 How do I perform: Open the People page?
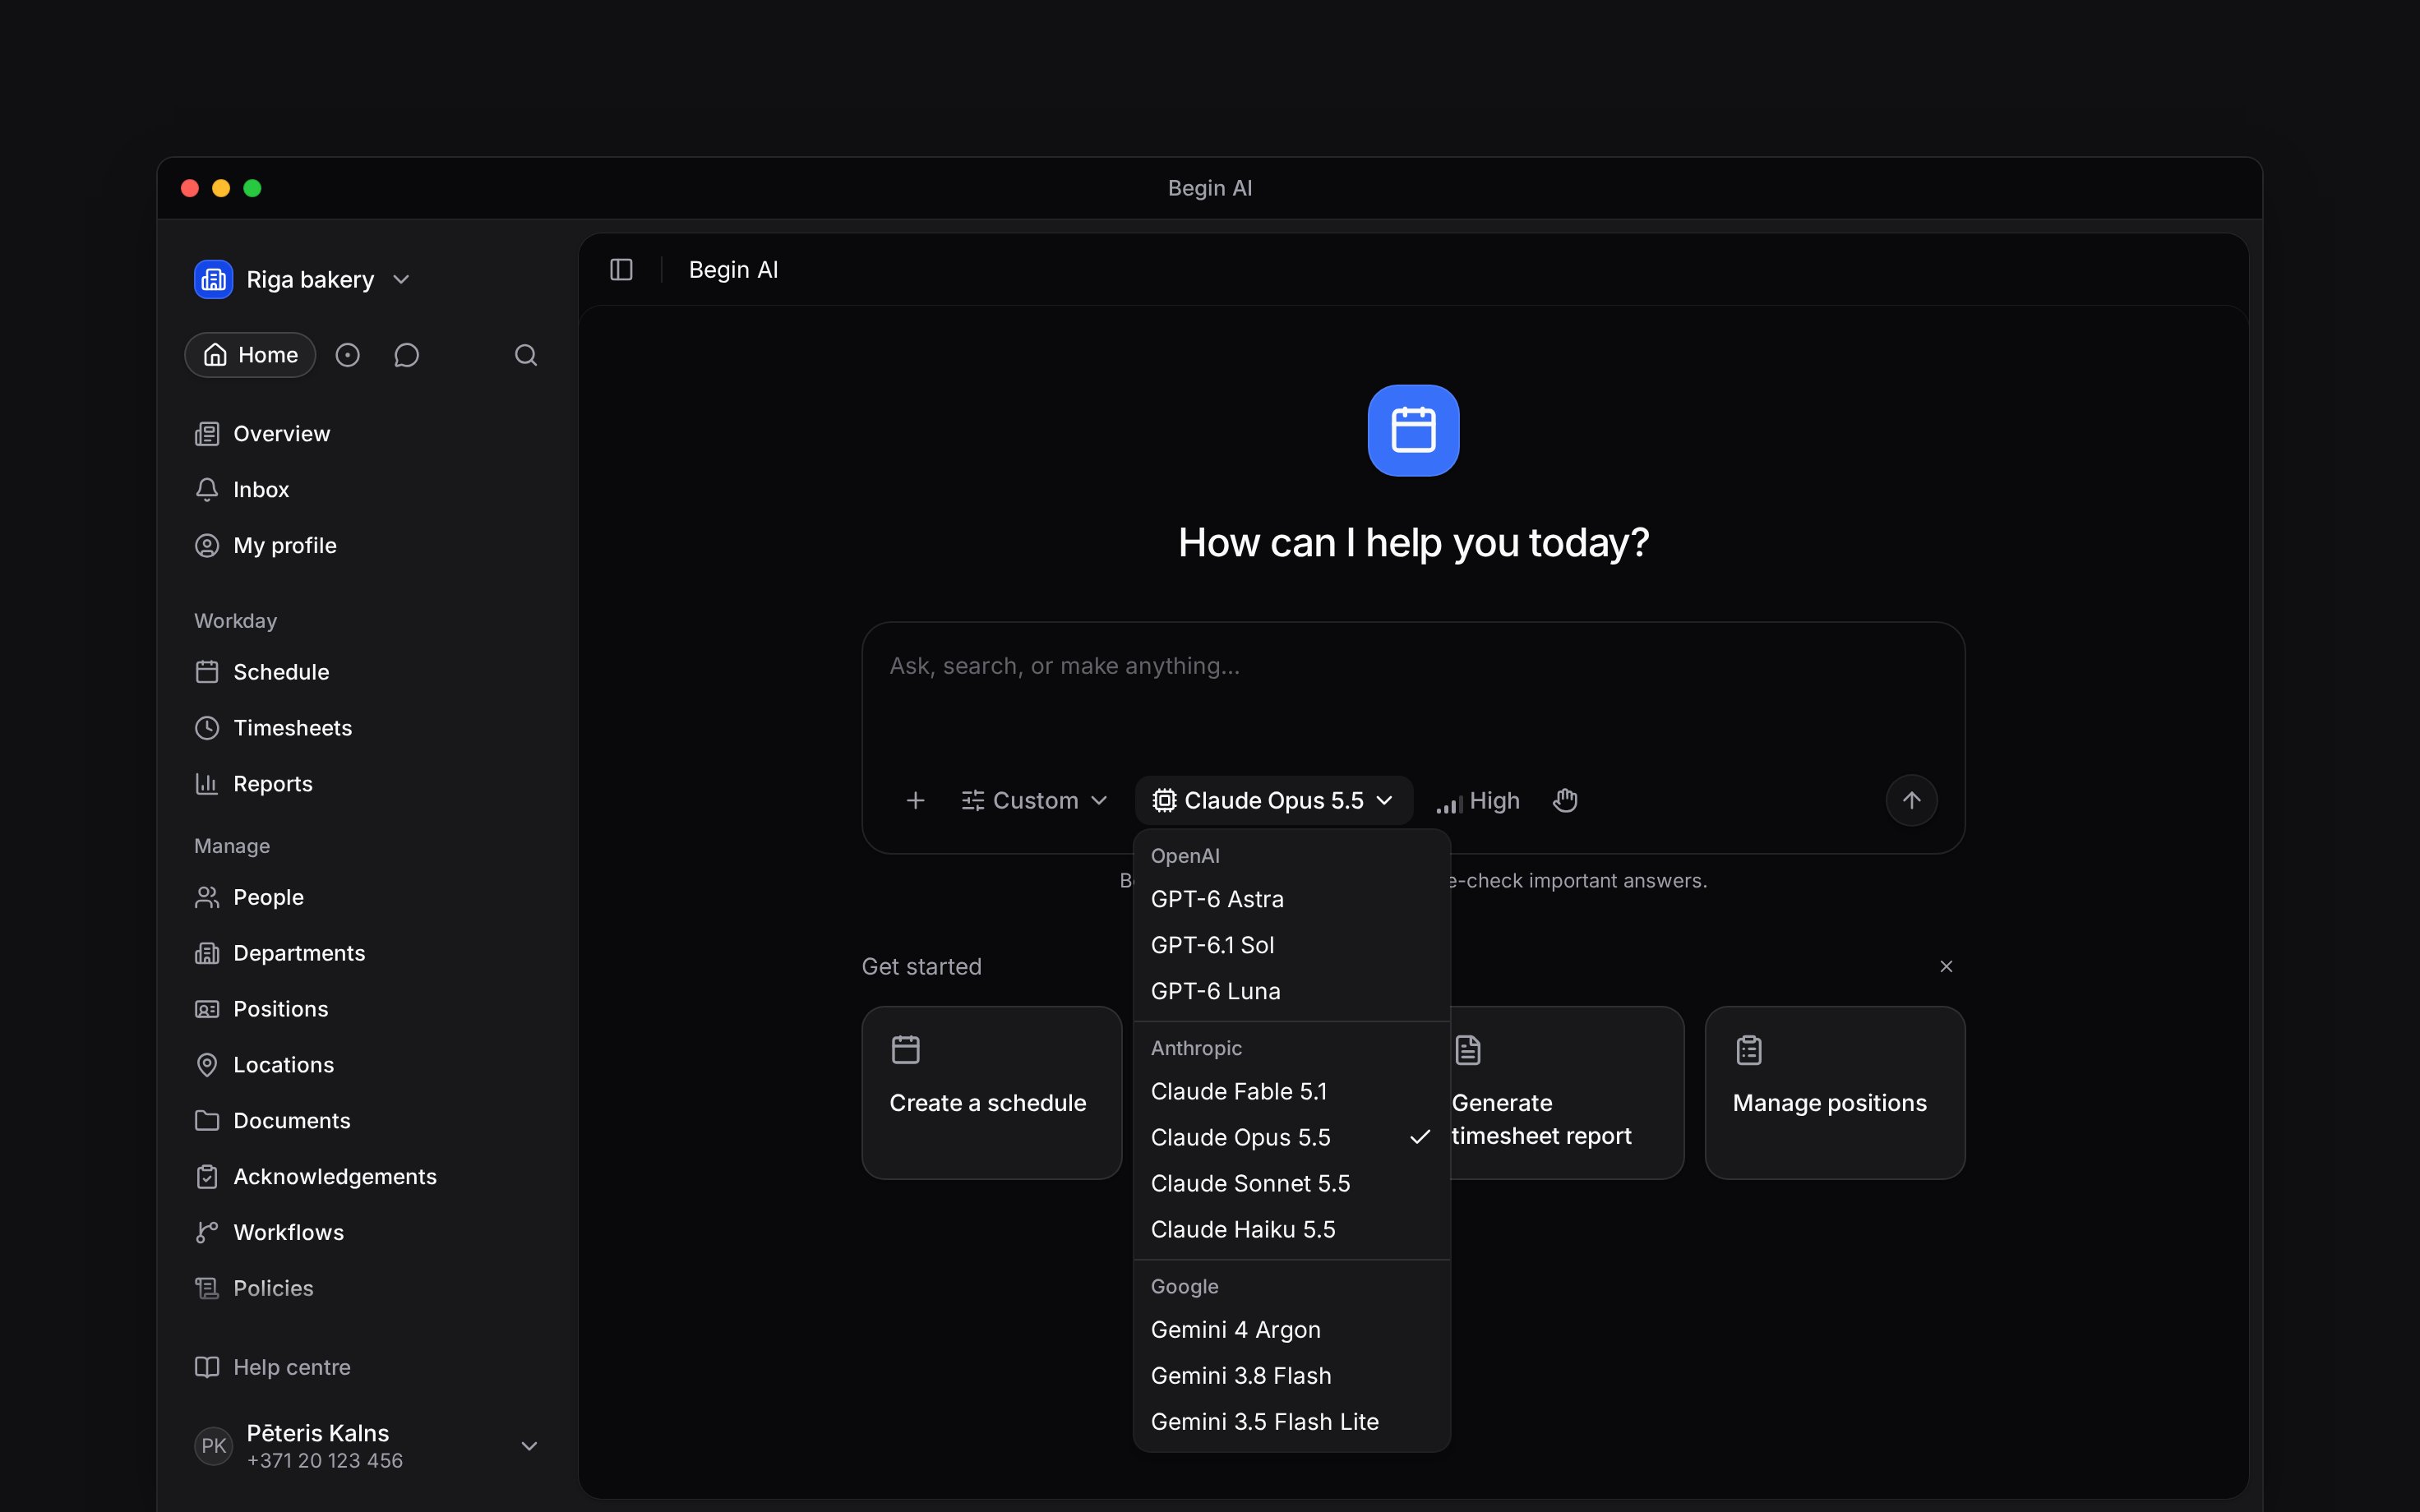pyautogui.click(x=368, y=897)
